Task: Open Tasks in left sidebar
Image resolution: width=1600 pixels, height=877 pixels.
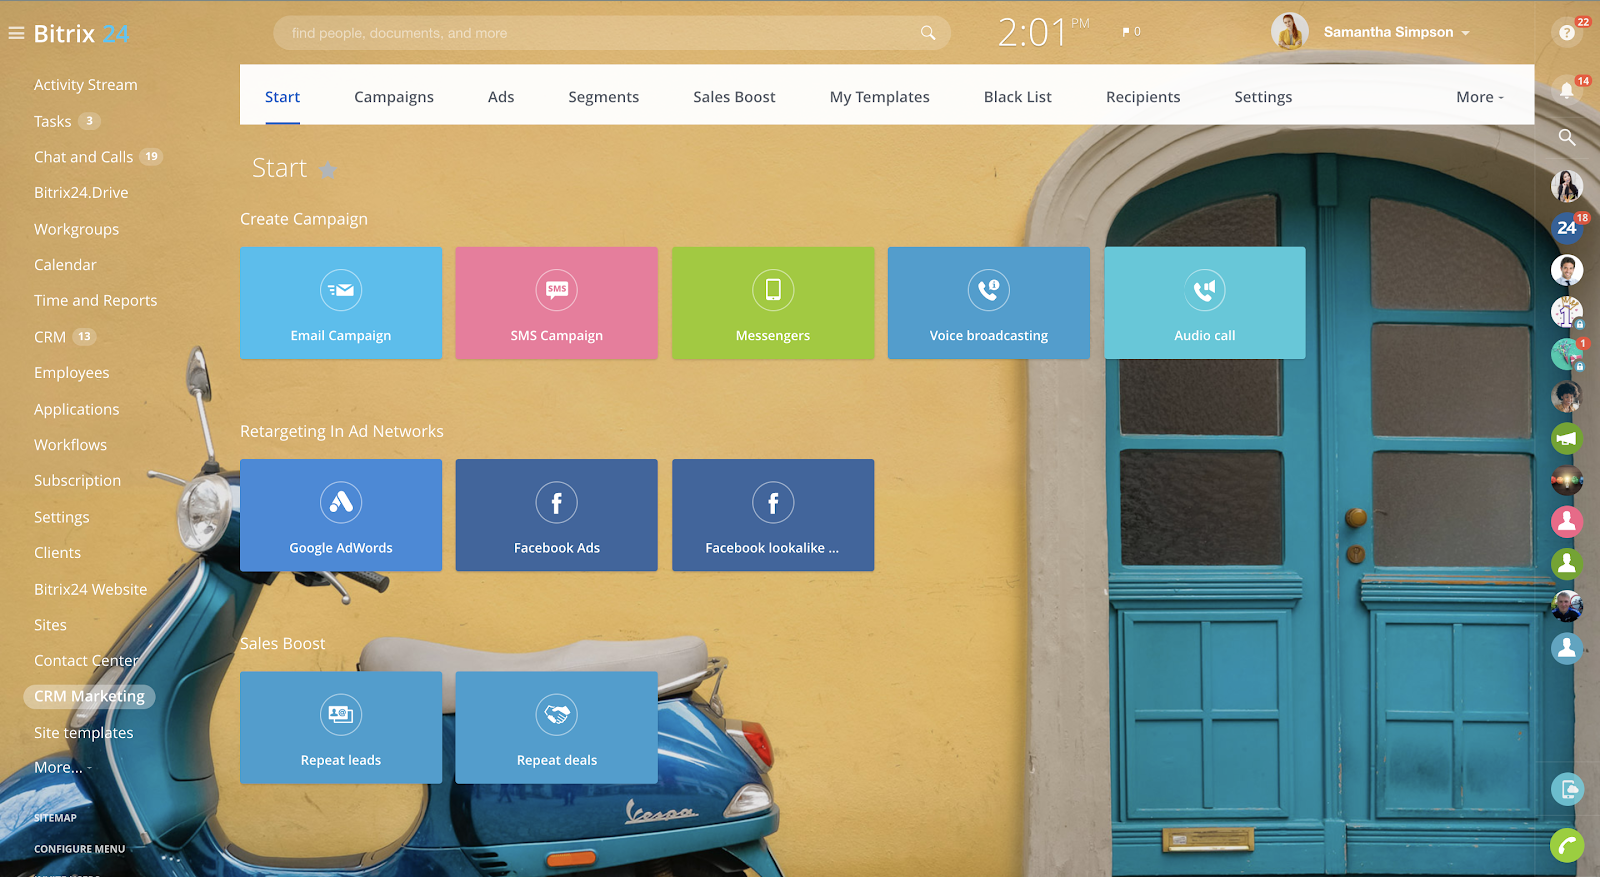Action: (x=53, y=121)
